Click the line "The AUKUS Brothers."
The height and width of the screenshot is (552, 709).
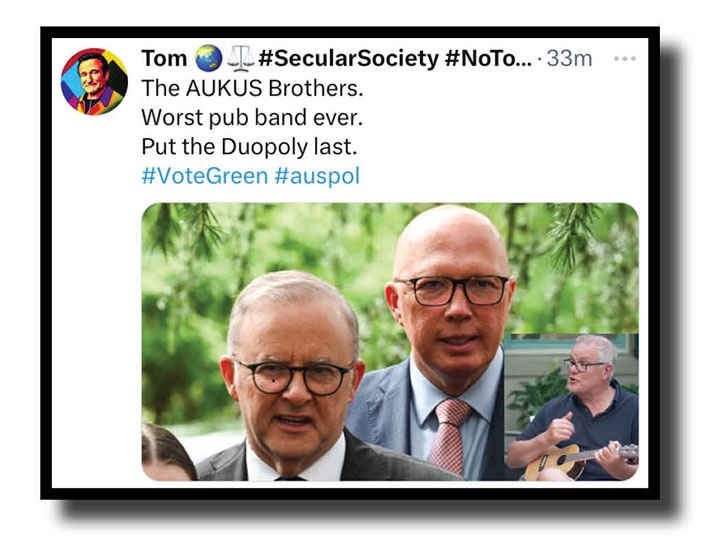252,88
